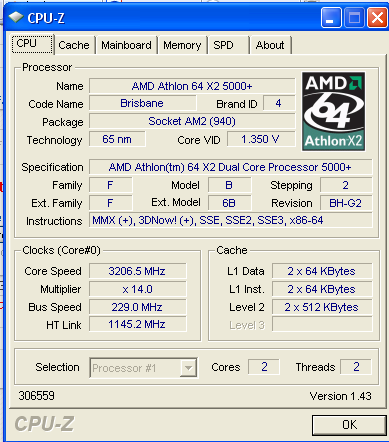
Task: Click the Family value F
Action: click(110, 185)
